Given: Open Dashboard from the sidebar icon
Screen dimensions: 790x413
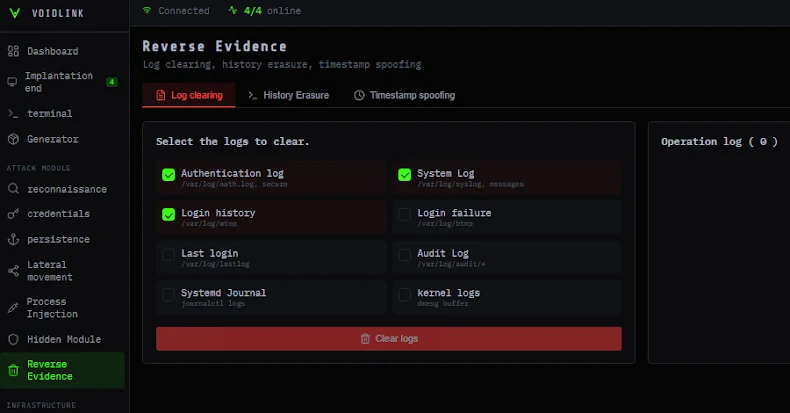Looking at the screenshot, I should point(13,51).
